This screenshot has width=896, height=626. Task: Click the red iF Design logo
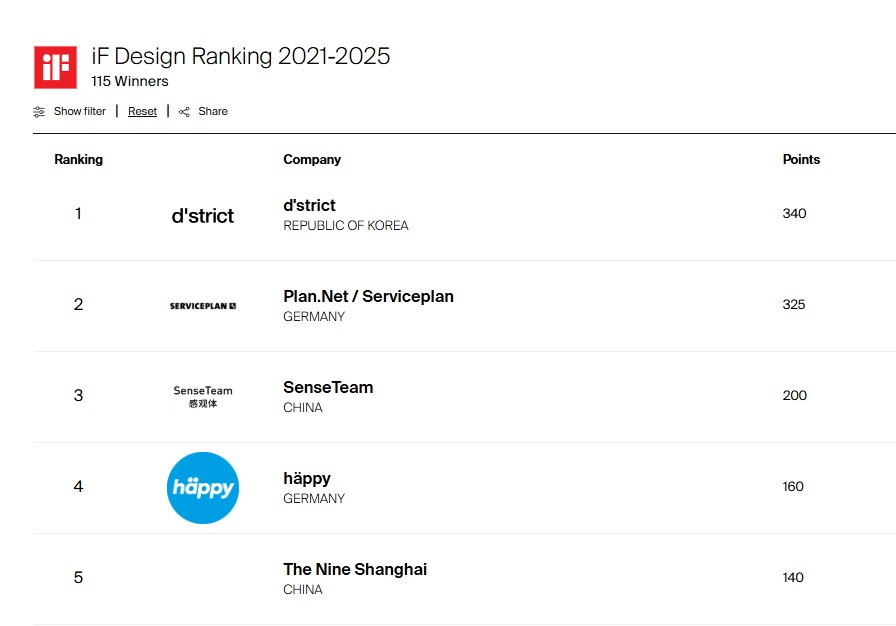tap(55, 67)
